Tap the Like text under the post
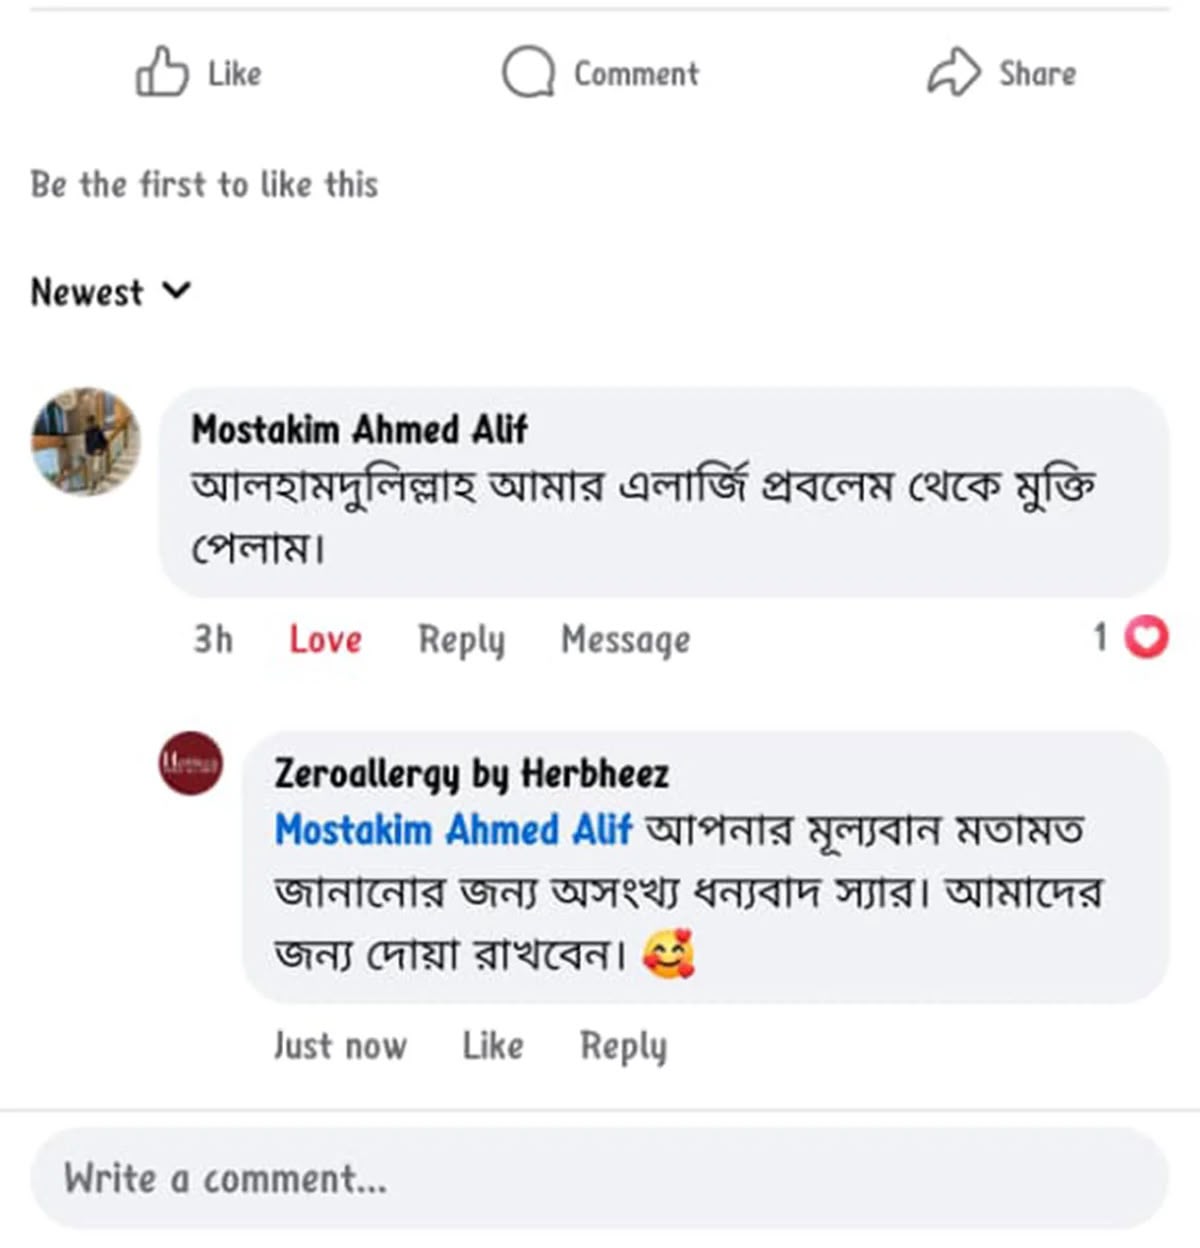Screen dimensions: 1200x1248 click(234, 73)
